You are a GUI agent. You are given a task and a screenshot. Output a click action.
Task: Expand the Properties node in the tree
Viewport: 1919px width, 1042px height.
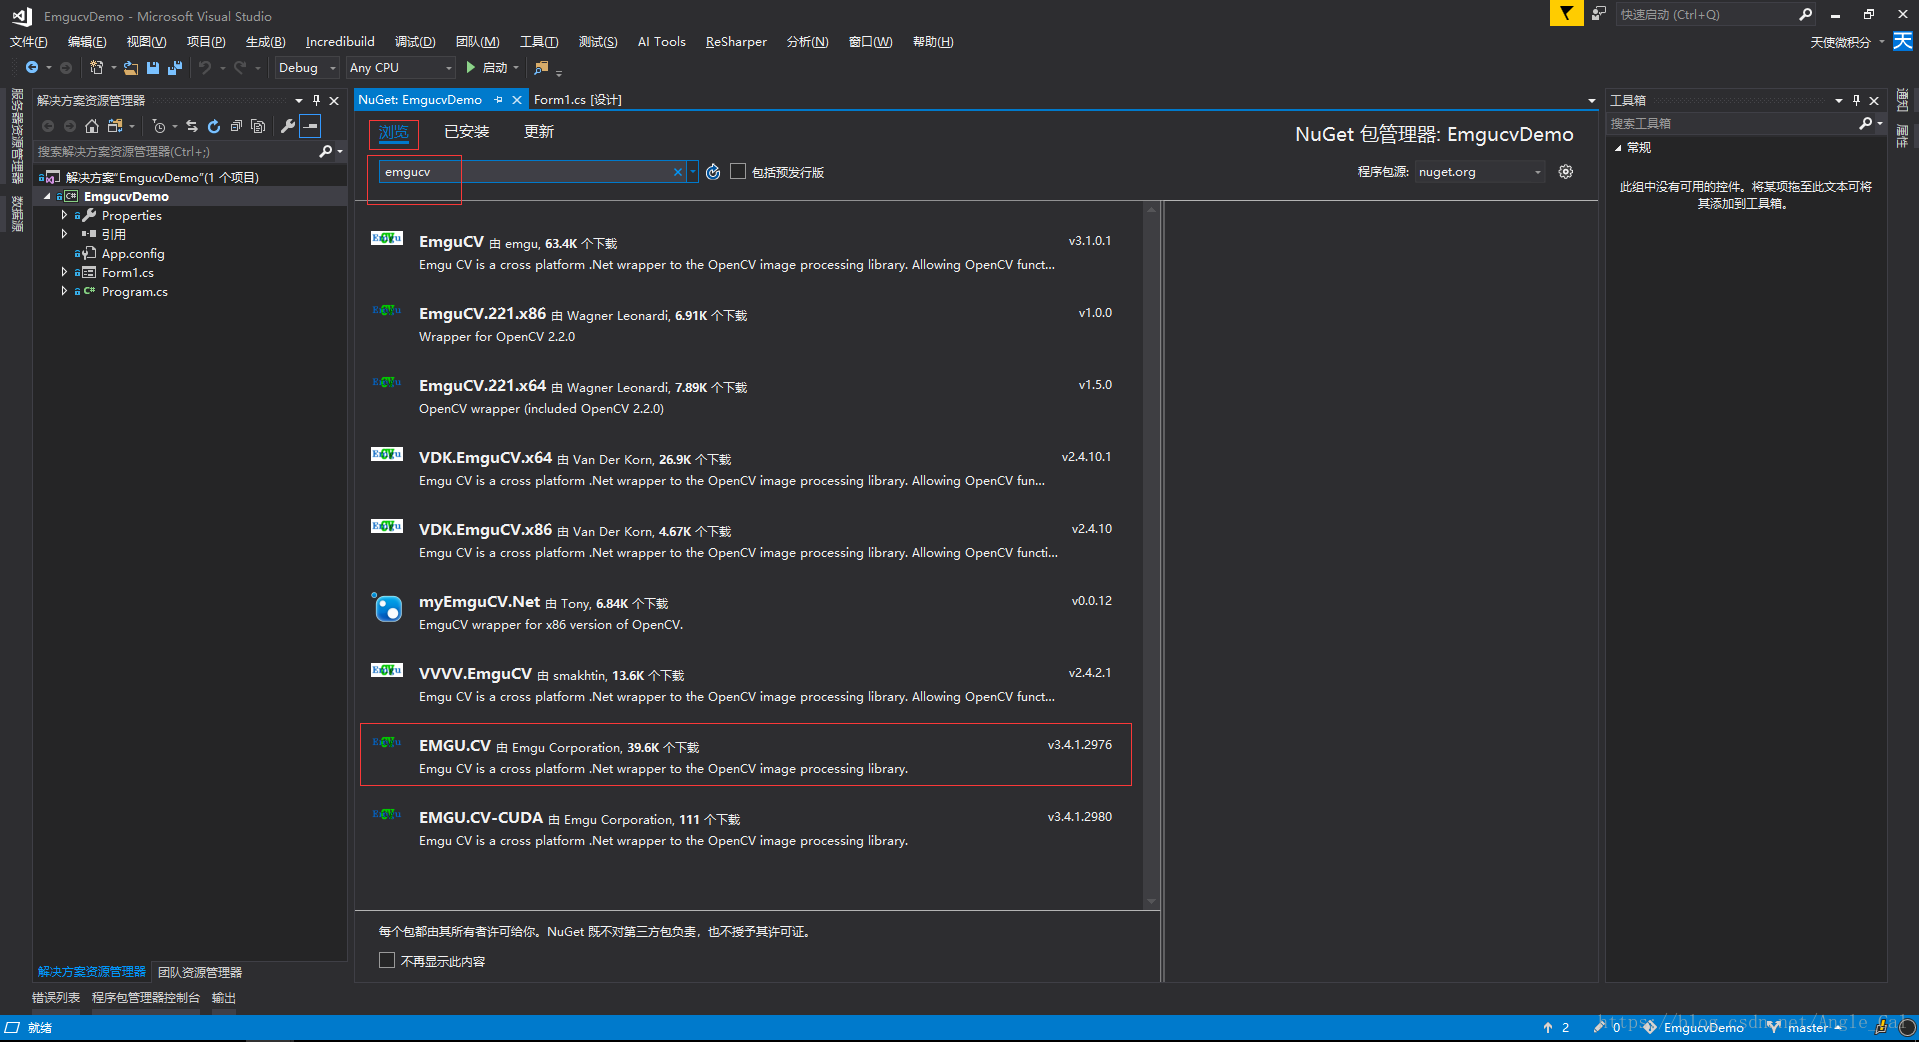(64, 215)
